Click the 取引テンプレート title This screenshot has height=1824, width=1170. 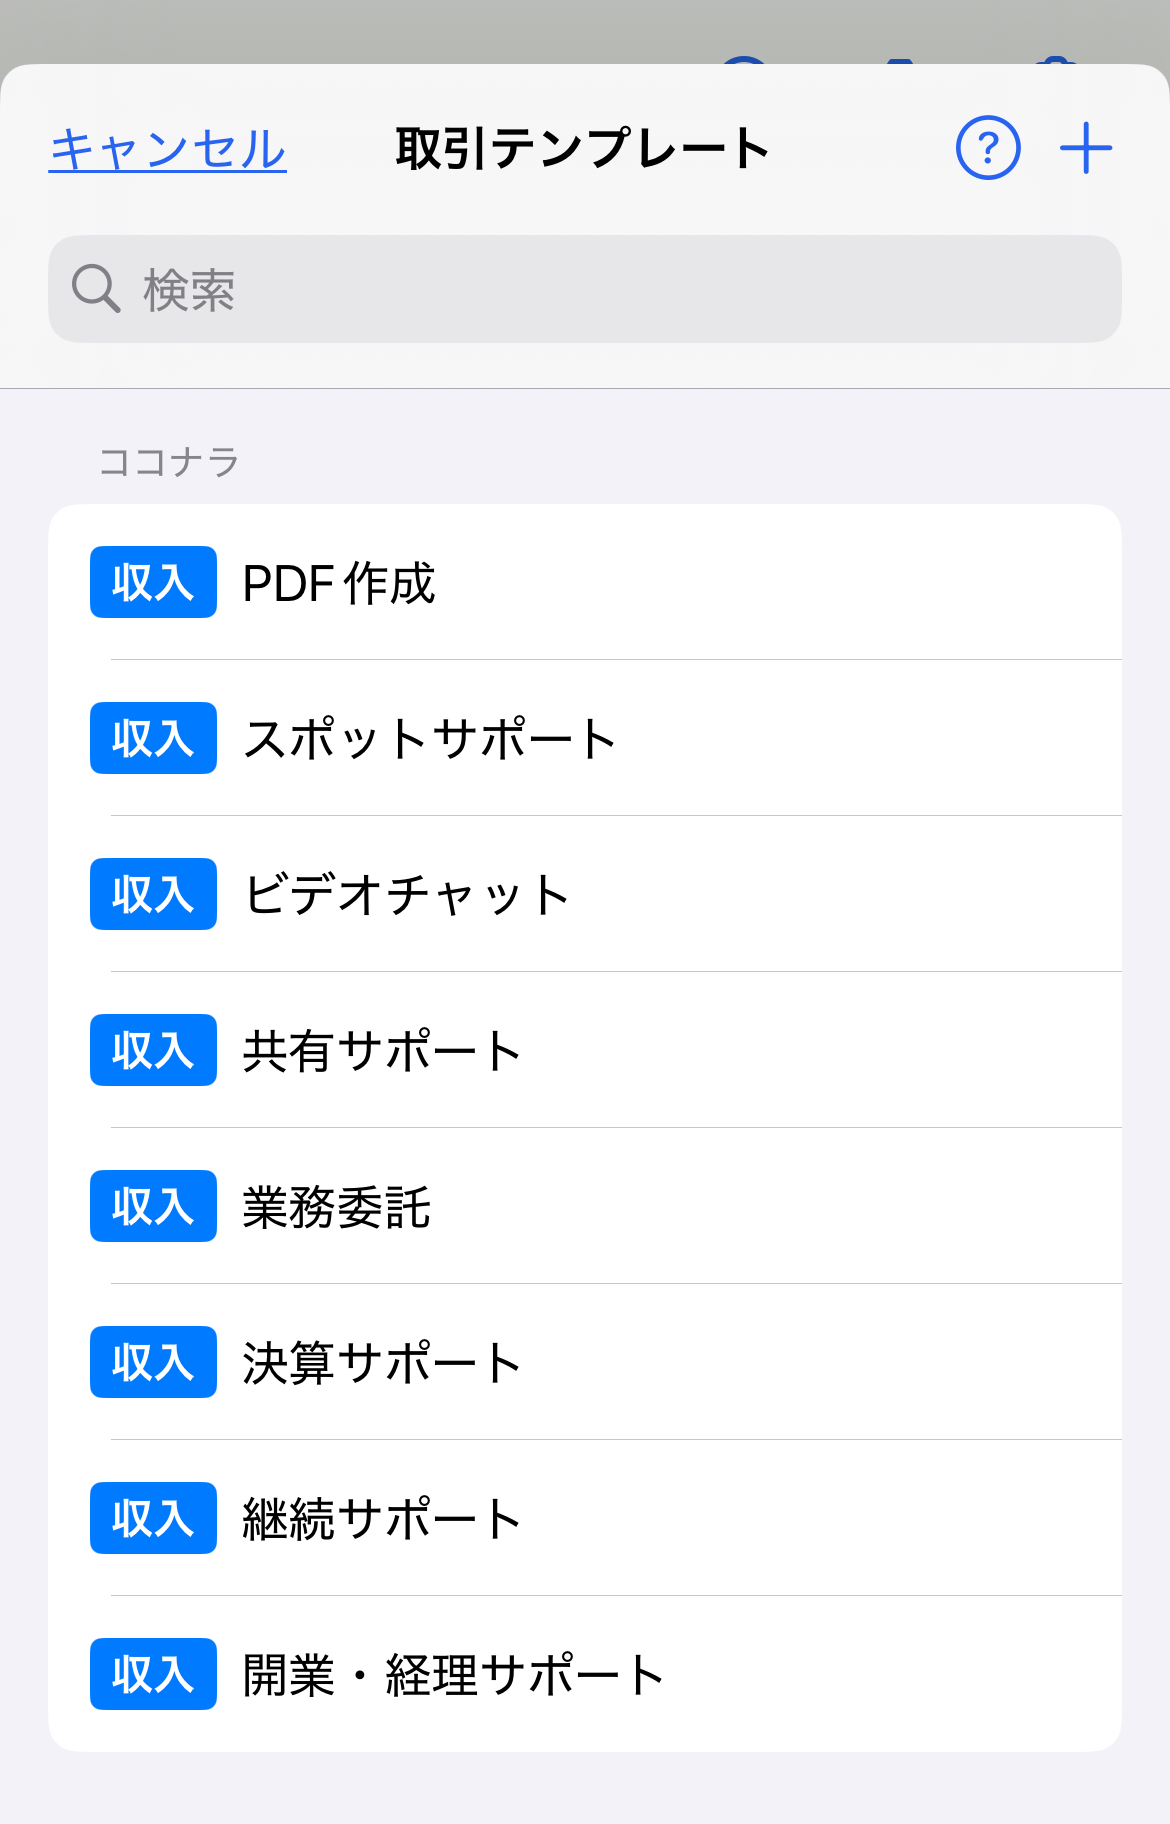583,149
